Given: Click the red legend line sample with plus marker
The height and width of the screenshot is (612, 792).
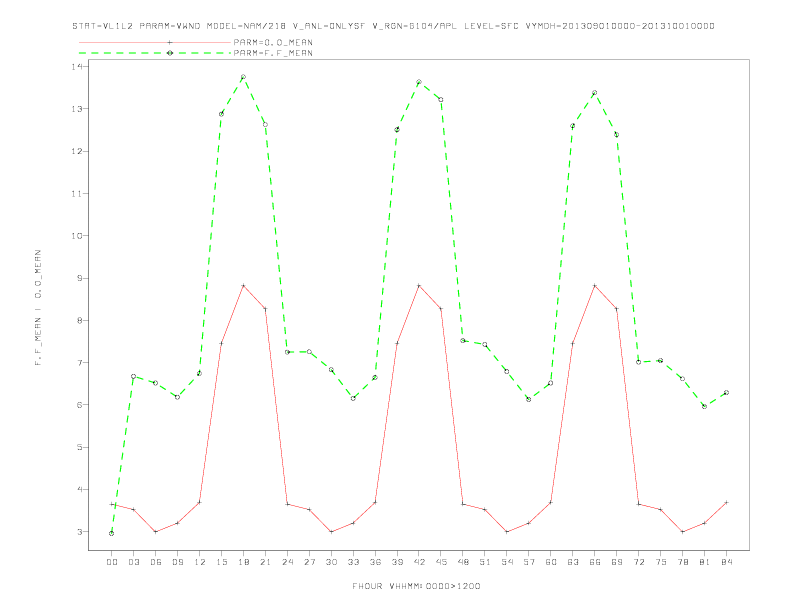Looking at the screenshot, I should [x=155, y=42].
